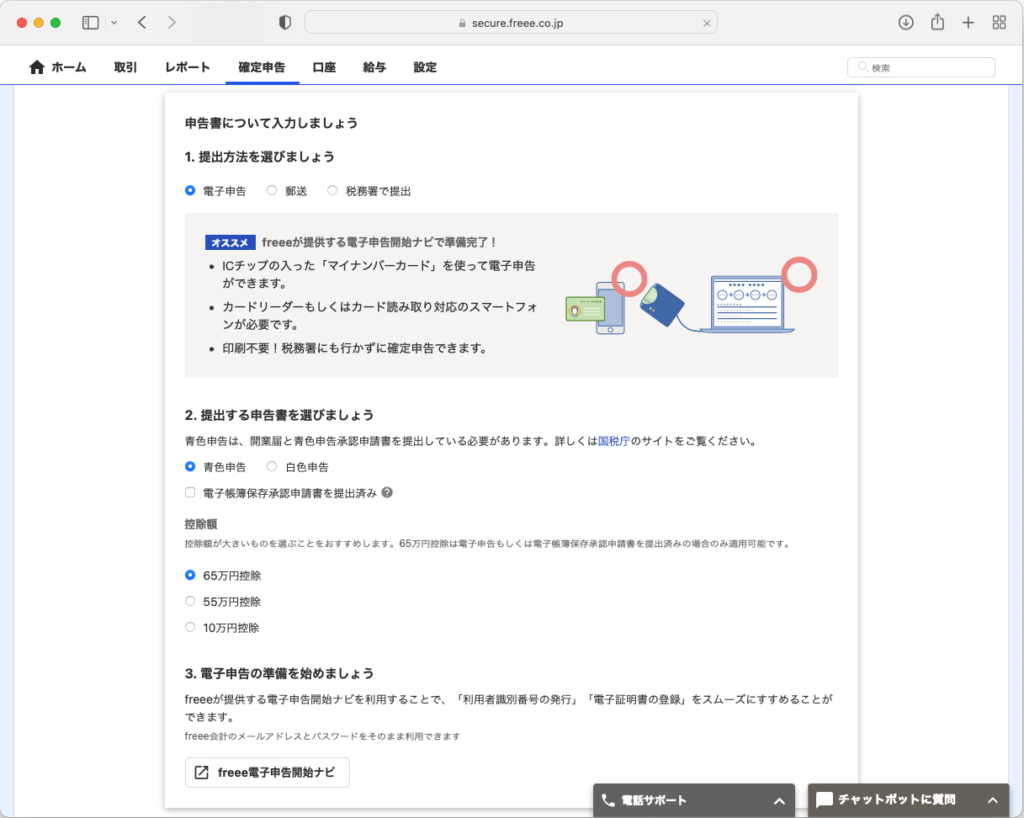Image resolution: width=1024 pixels, height=818 pixels.
Task: Click the chat bubble icon in チャットボット
Action: [x=824, y=800]
